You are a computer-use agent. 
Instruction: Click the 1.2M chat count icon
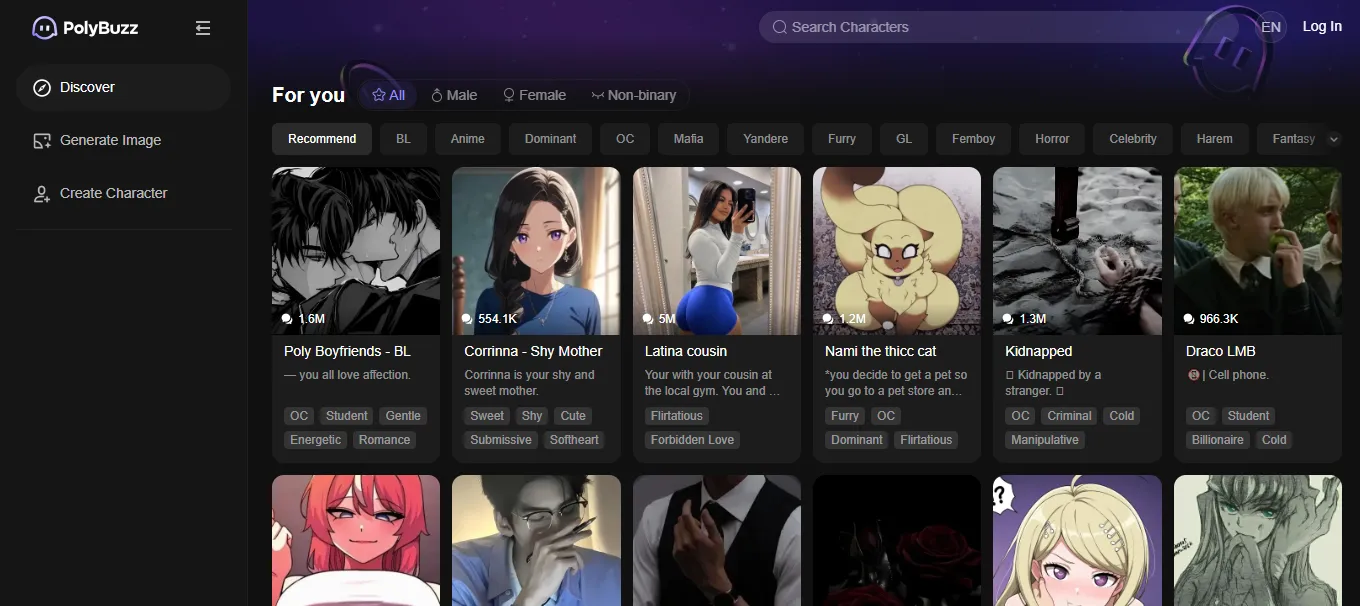(828, 319)
